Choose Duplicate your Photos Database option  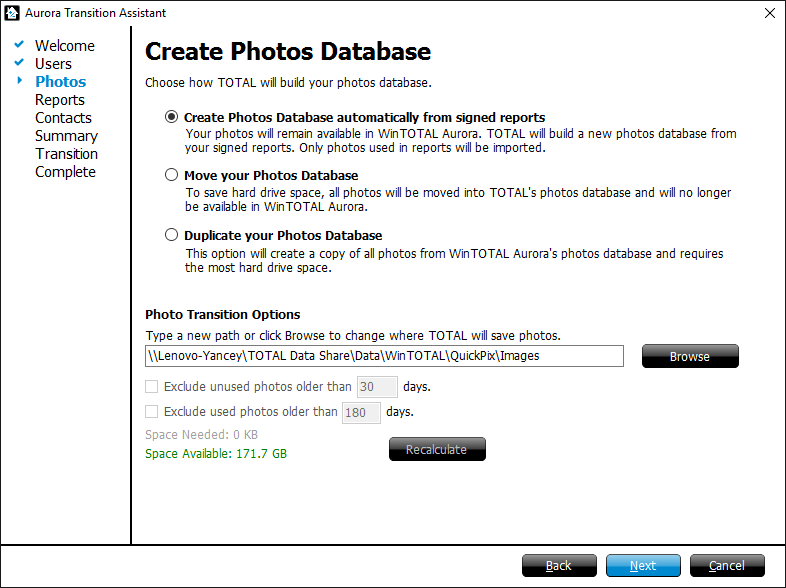171,235
